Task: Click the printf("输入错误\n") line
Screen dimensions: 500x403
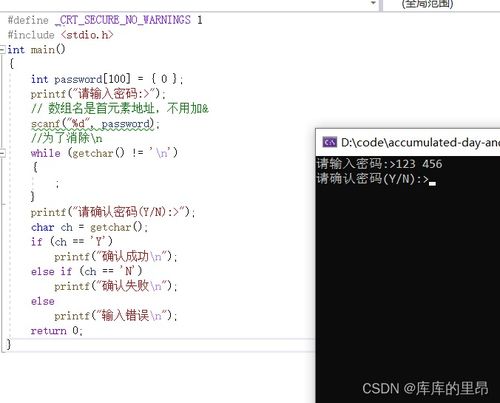Action: click(116, 315)
